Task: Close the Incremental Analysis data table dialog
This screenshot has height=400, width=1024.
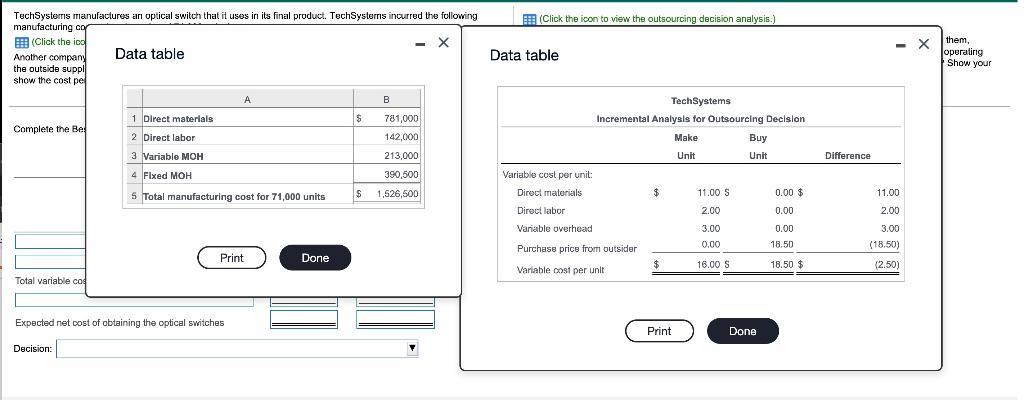Action: [x=923, y=44]
